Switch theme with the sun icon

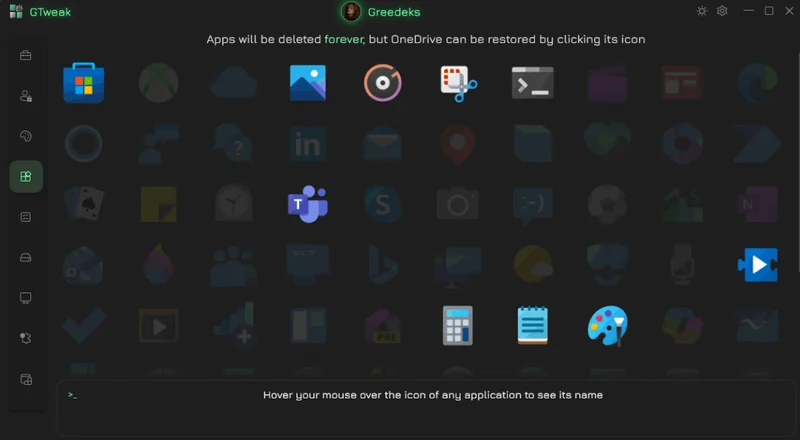click(702, 11)
